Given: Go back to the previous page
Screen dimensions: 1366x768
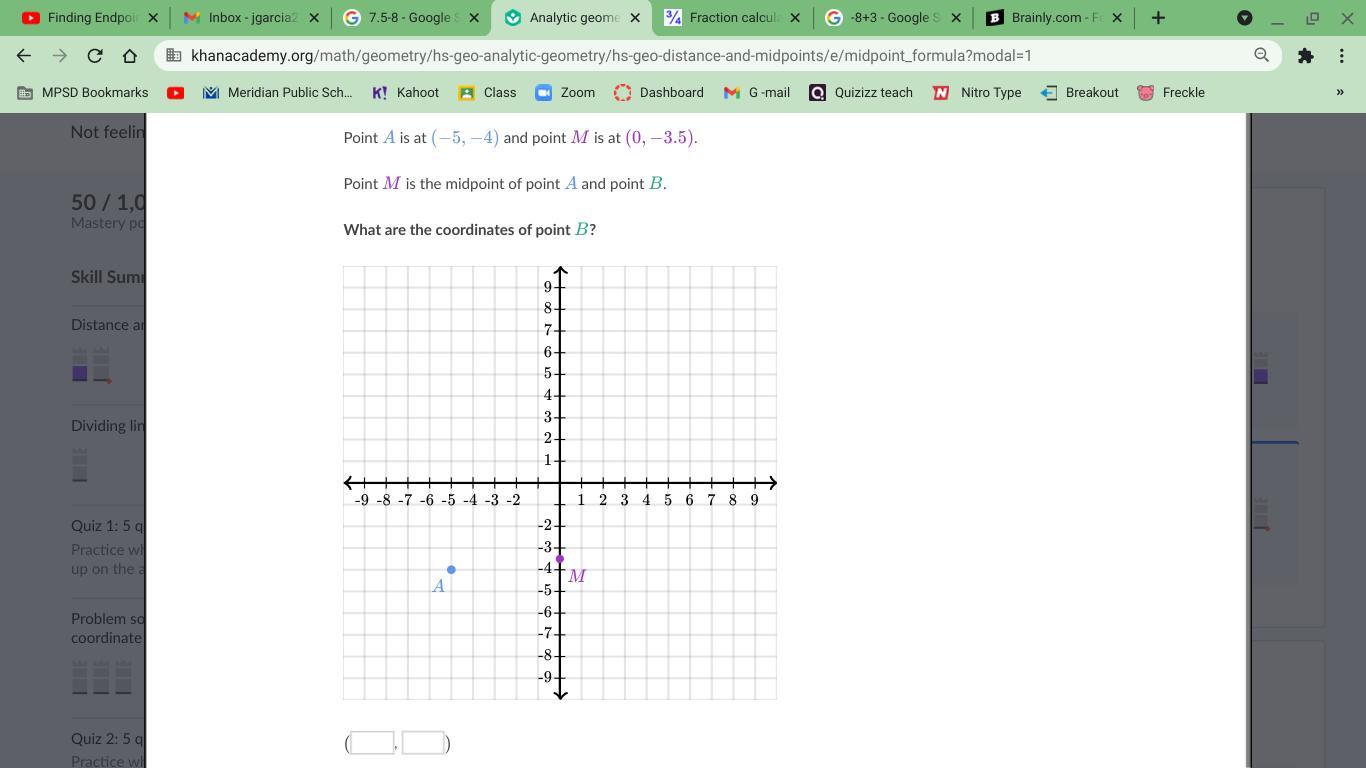Looking at the screenshot, I should (x=24, y=56).
